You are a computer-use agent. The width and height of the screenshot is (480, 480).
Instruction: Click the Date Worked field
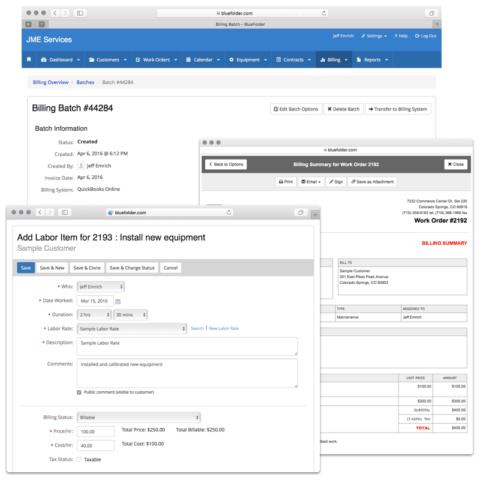click(95, 301)
